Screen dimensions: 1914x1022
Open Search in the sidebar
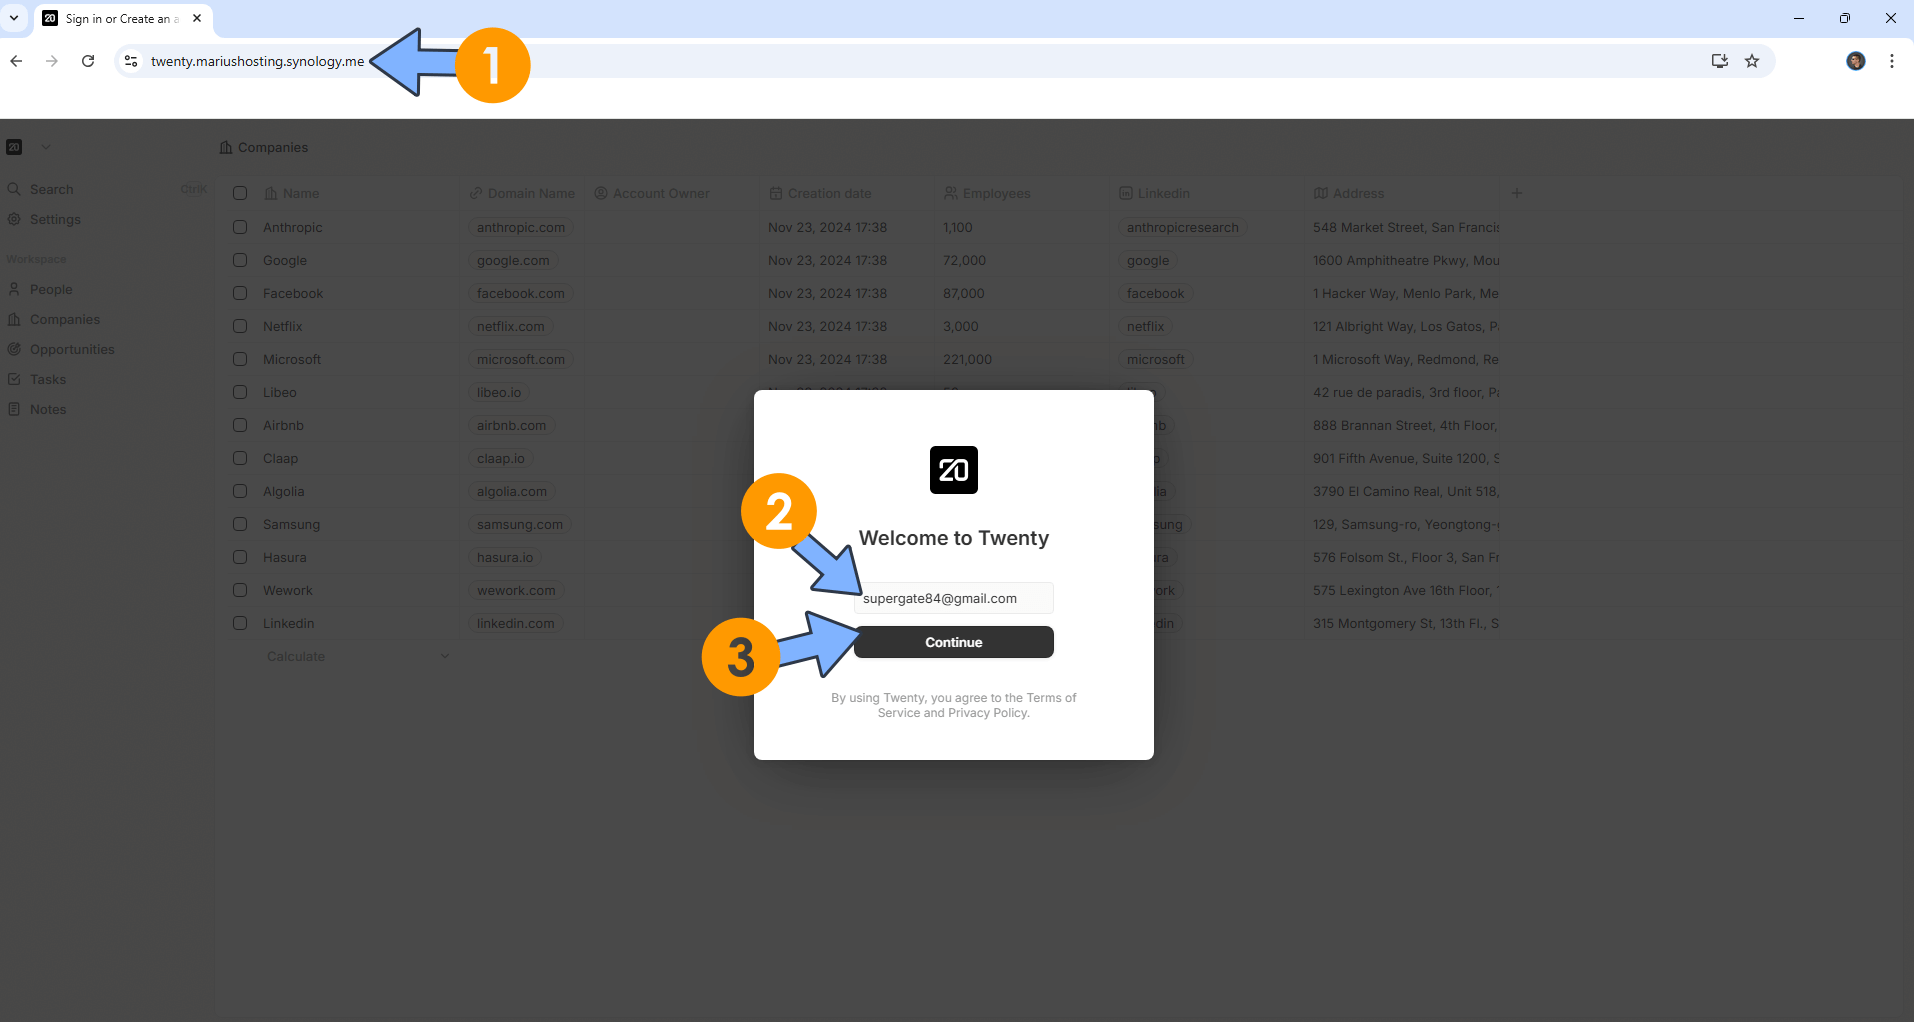(52, 189)
